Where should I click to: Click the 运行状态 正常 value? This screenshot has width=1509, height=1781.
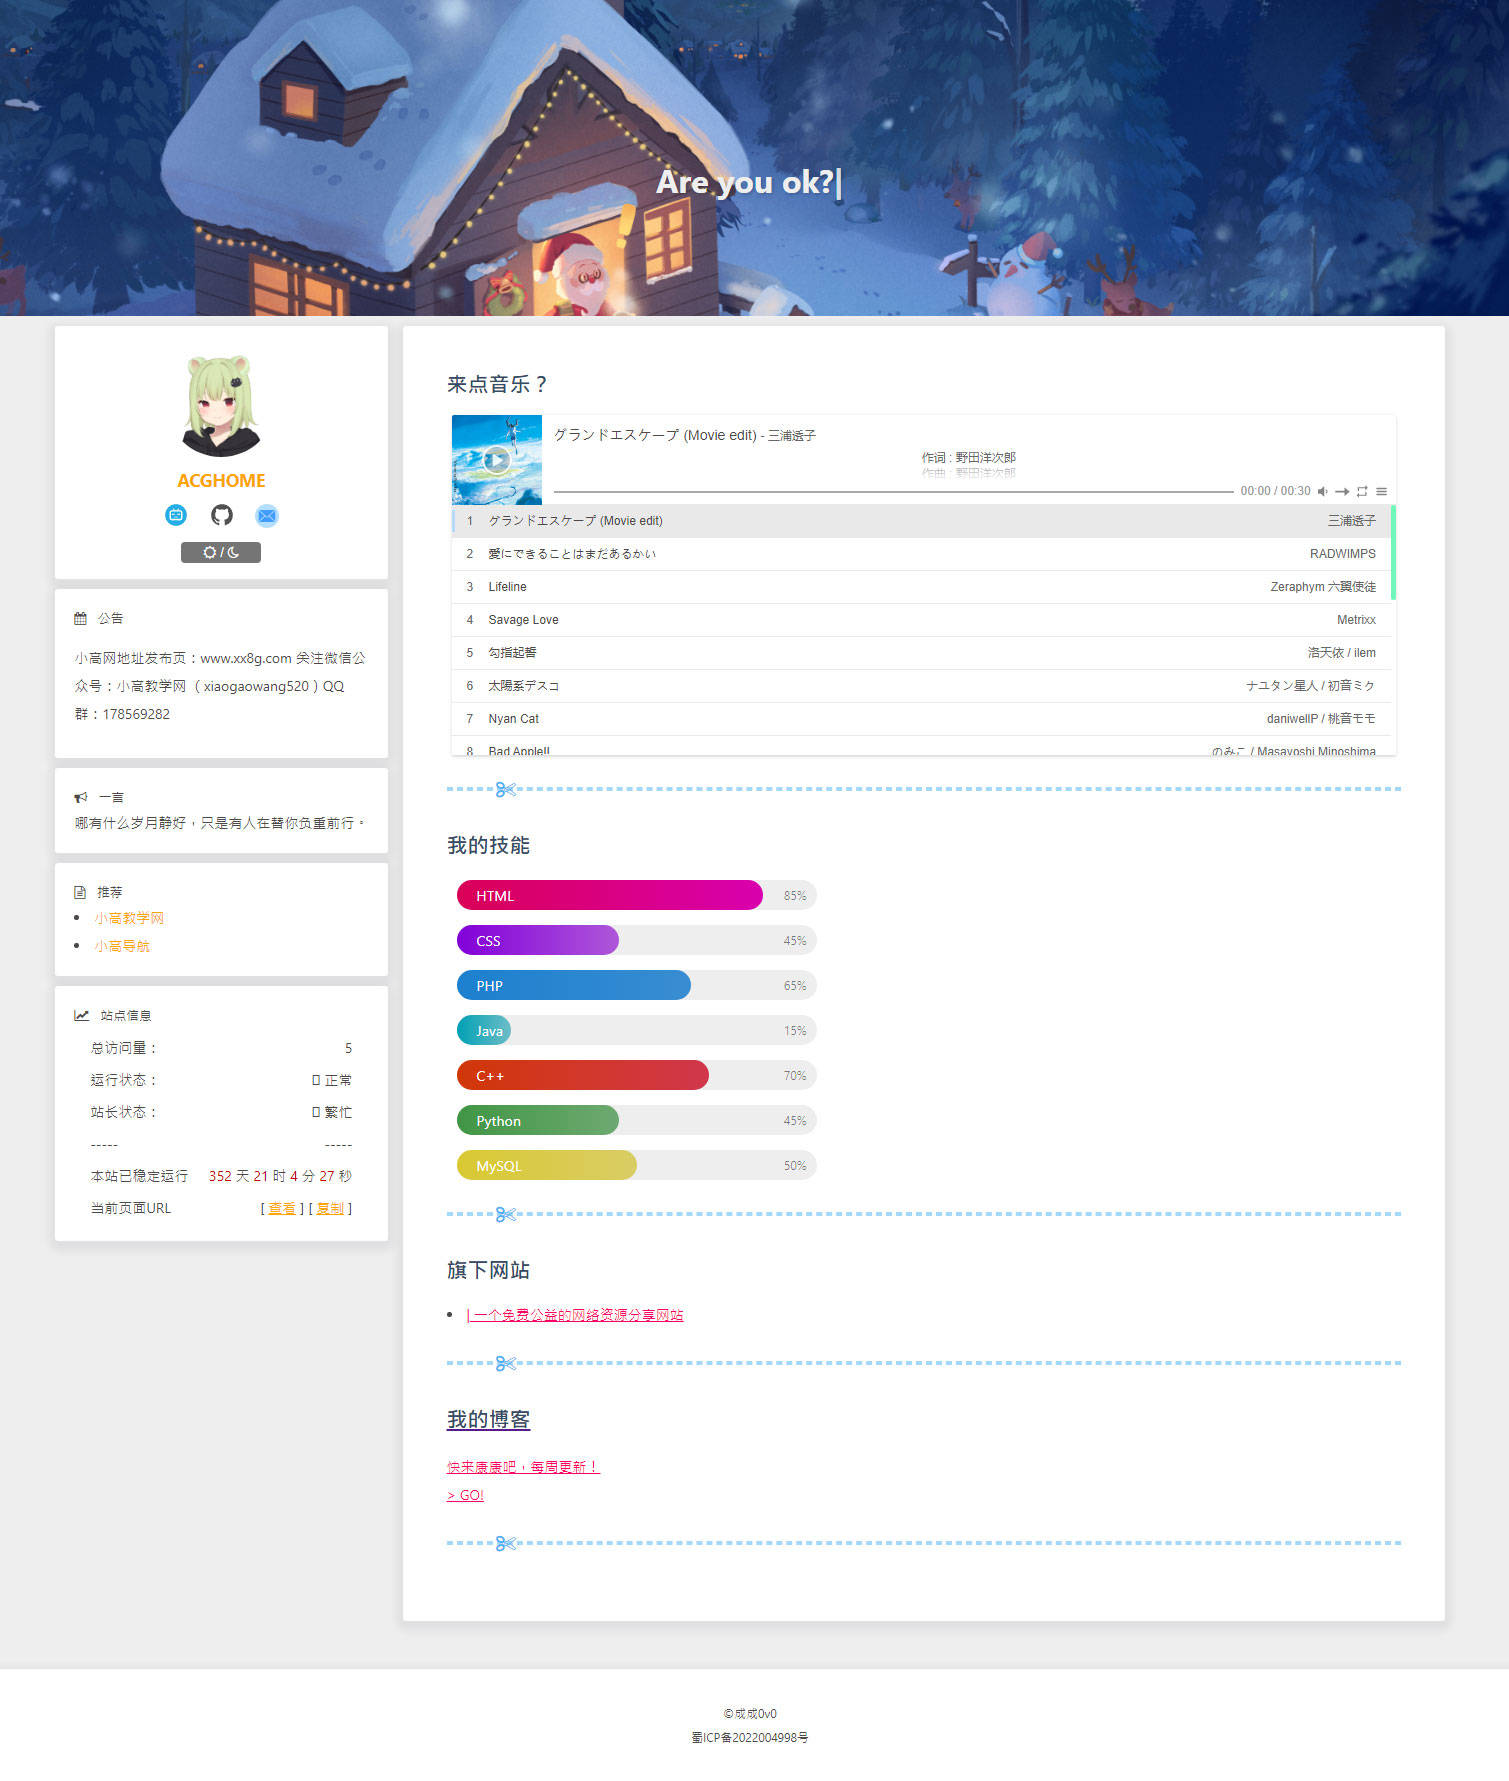pyautogui.click(x=332, y=1080)
